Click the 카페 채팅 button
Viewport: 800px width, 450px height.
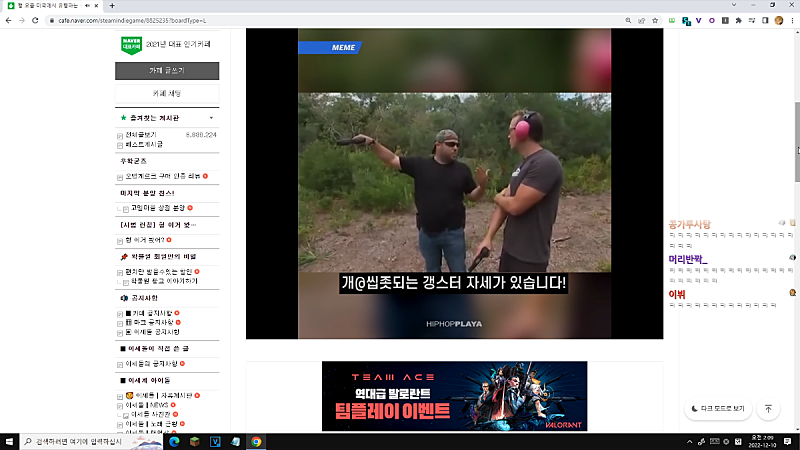pos(167,93)
